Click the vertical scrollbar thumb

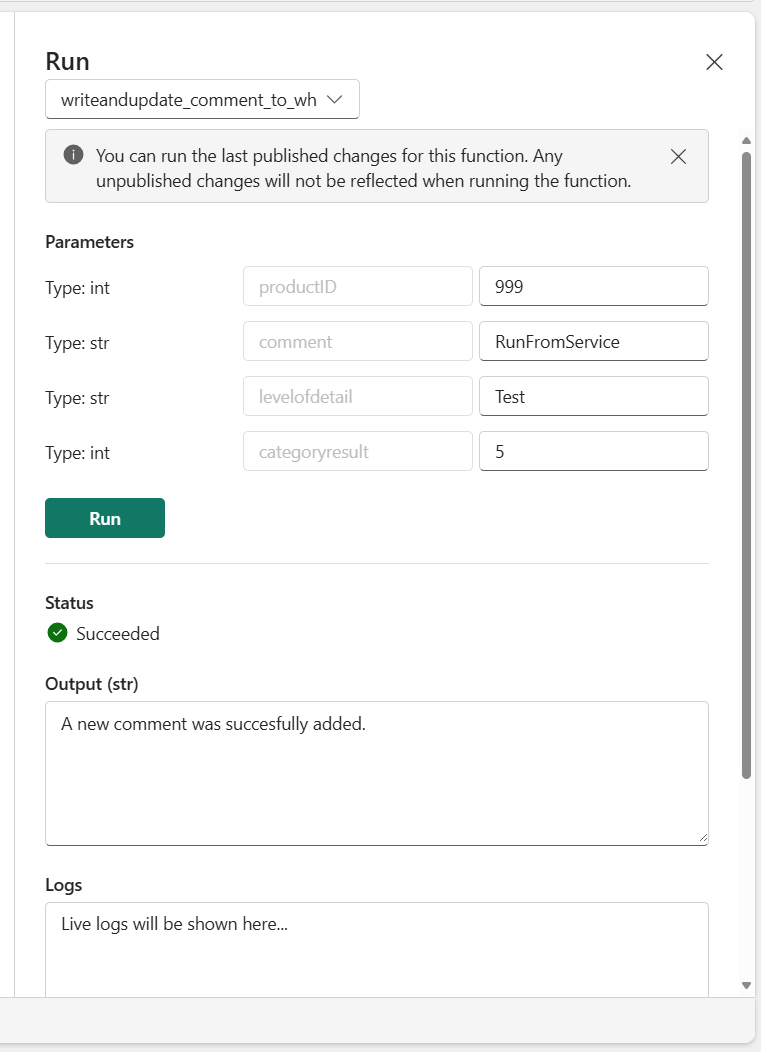click(746, 466)
